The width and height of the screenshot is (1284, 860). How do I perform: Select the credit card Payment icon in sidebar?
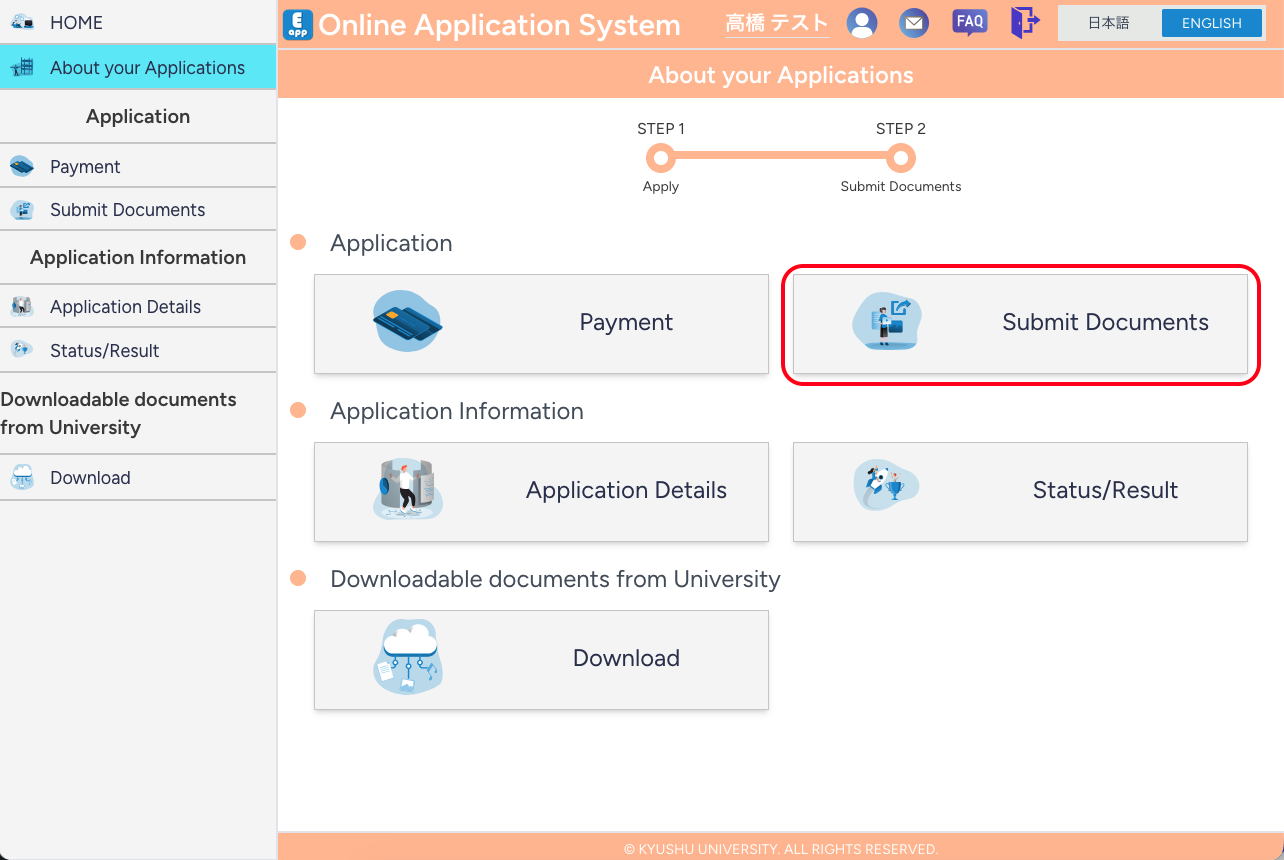(23, 164)
